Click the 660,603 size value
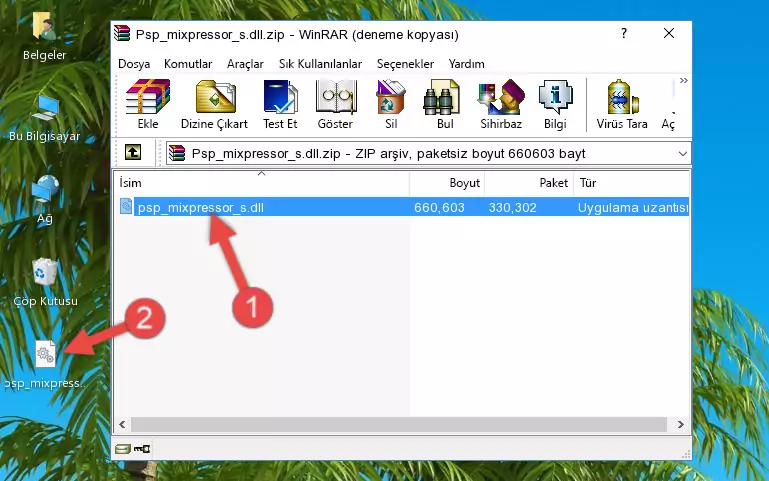The width and height of the screenshot is (769, 481). click(x=439, y=207)
